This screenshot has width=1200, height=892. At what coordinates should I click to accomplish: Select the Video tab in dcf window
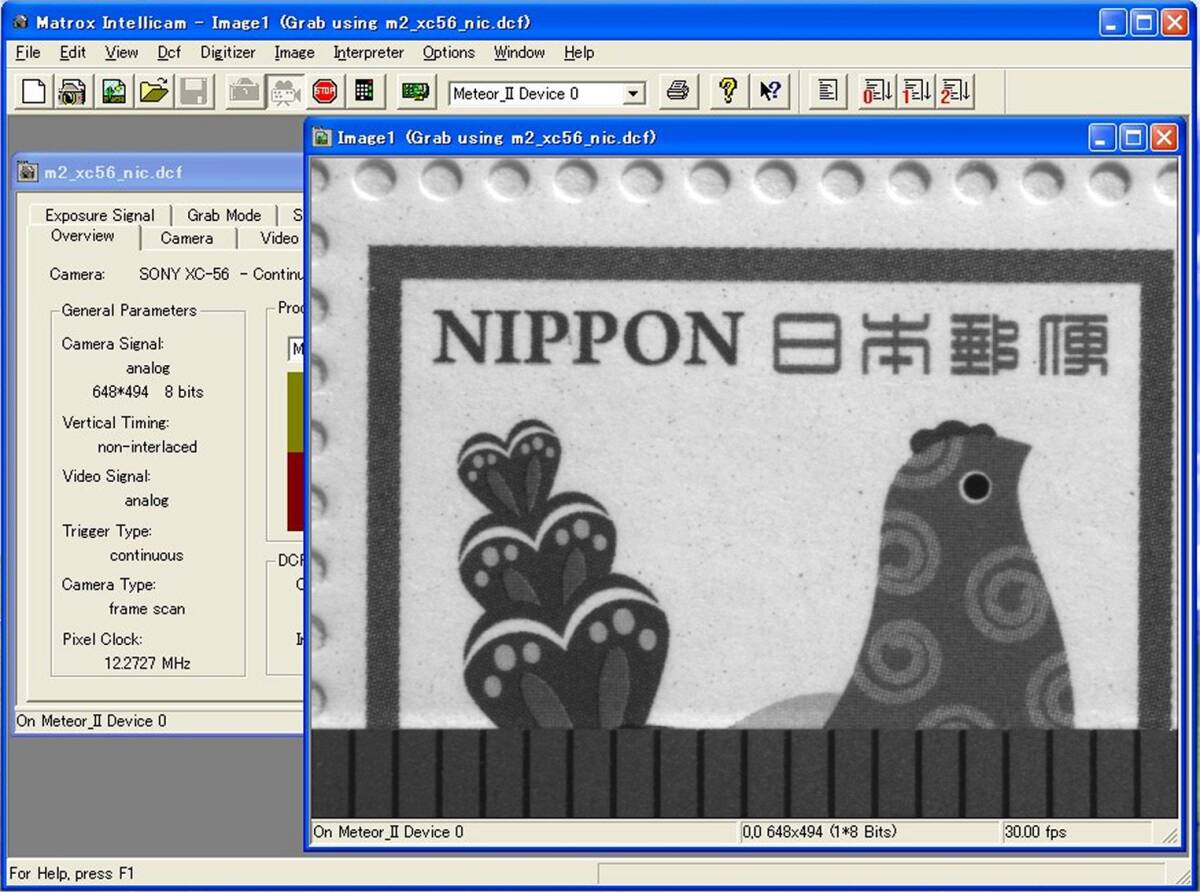coord(279,238)
